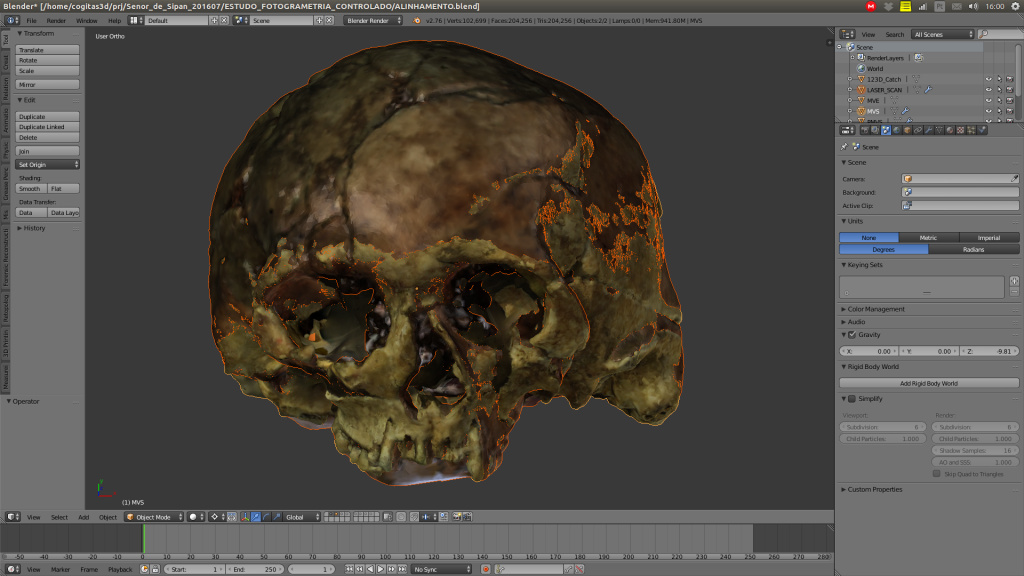The image size is (1024, 576).
Task: Toggle LASER_SCAN visibility eye icon
Action: click(x=988, y=89)
